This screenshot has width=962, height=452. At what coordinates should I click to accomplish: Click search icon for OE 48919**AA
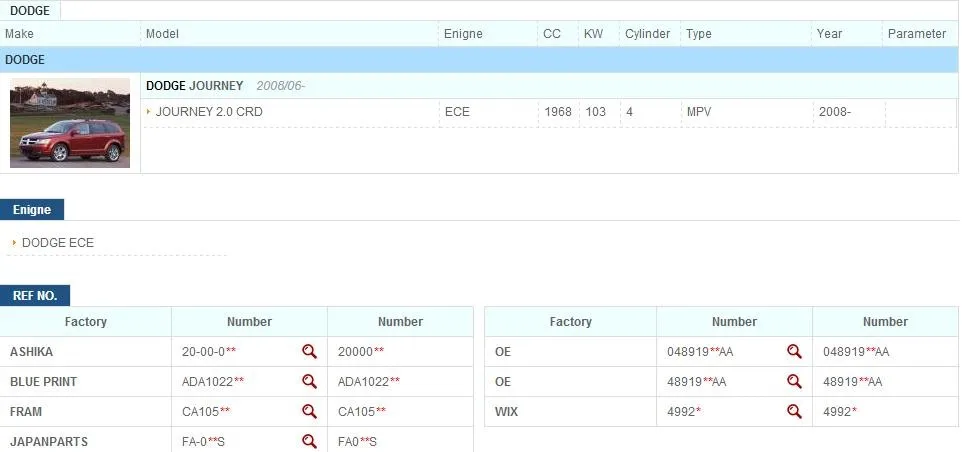click(x=795, y=381)
